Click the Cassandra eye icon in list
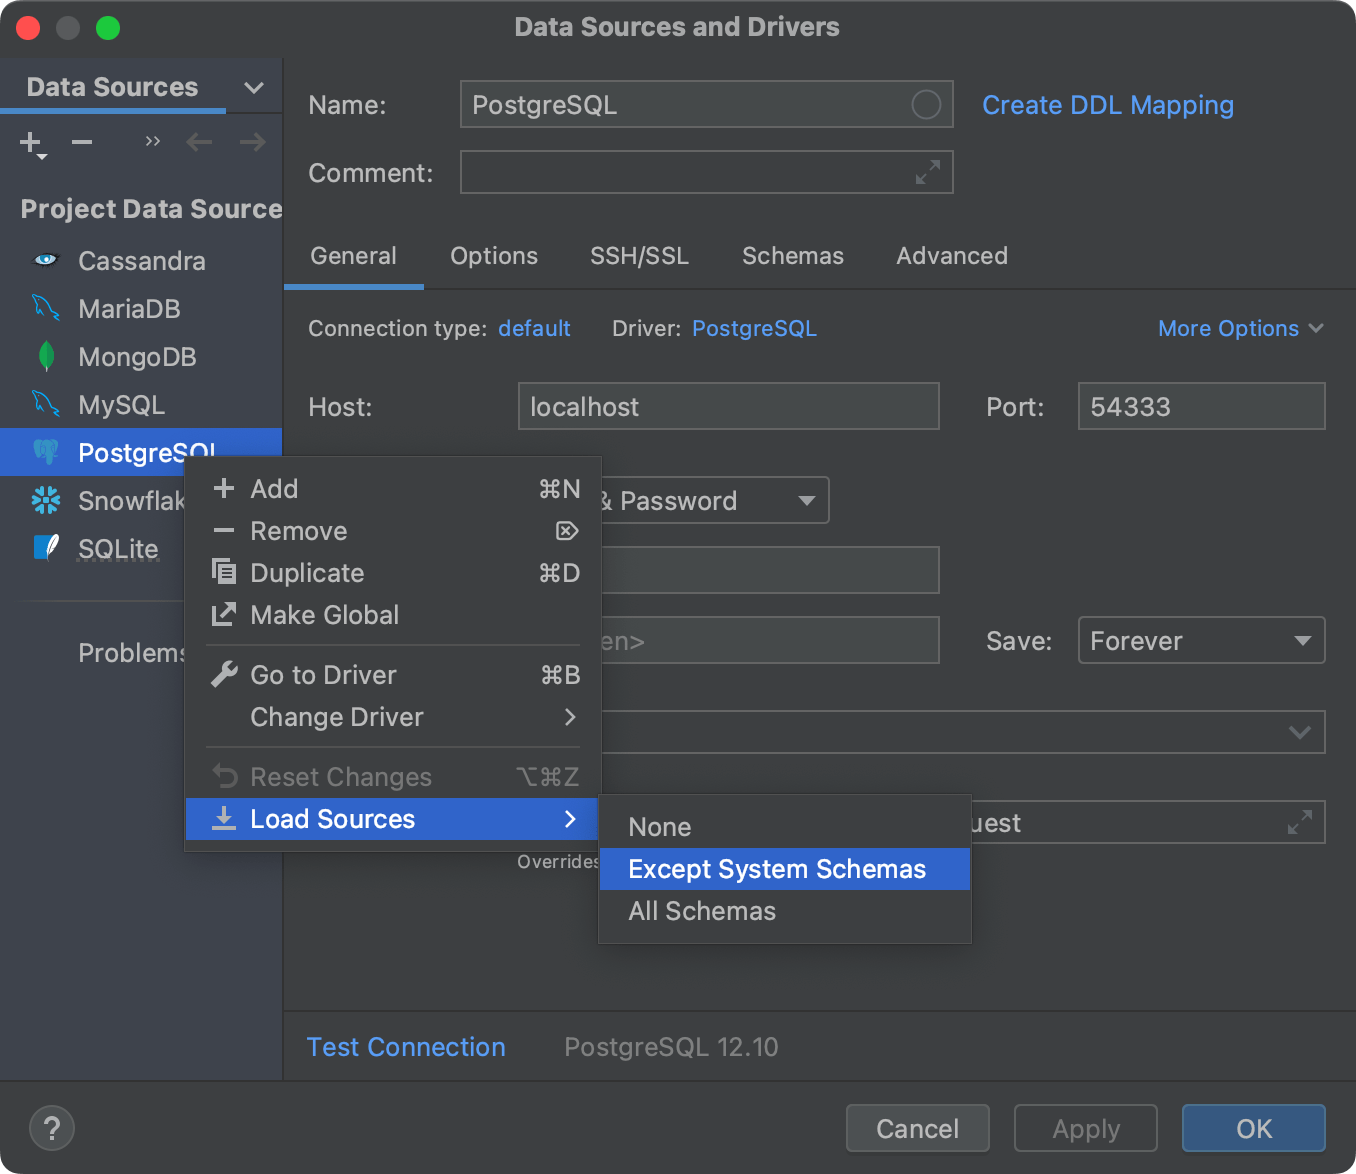This screenshot has width=1356, height=1174. (x=46, y=260)
